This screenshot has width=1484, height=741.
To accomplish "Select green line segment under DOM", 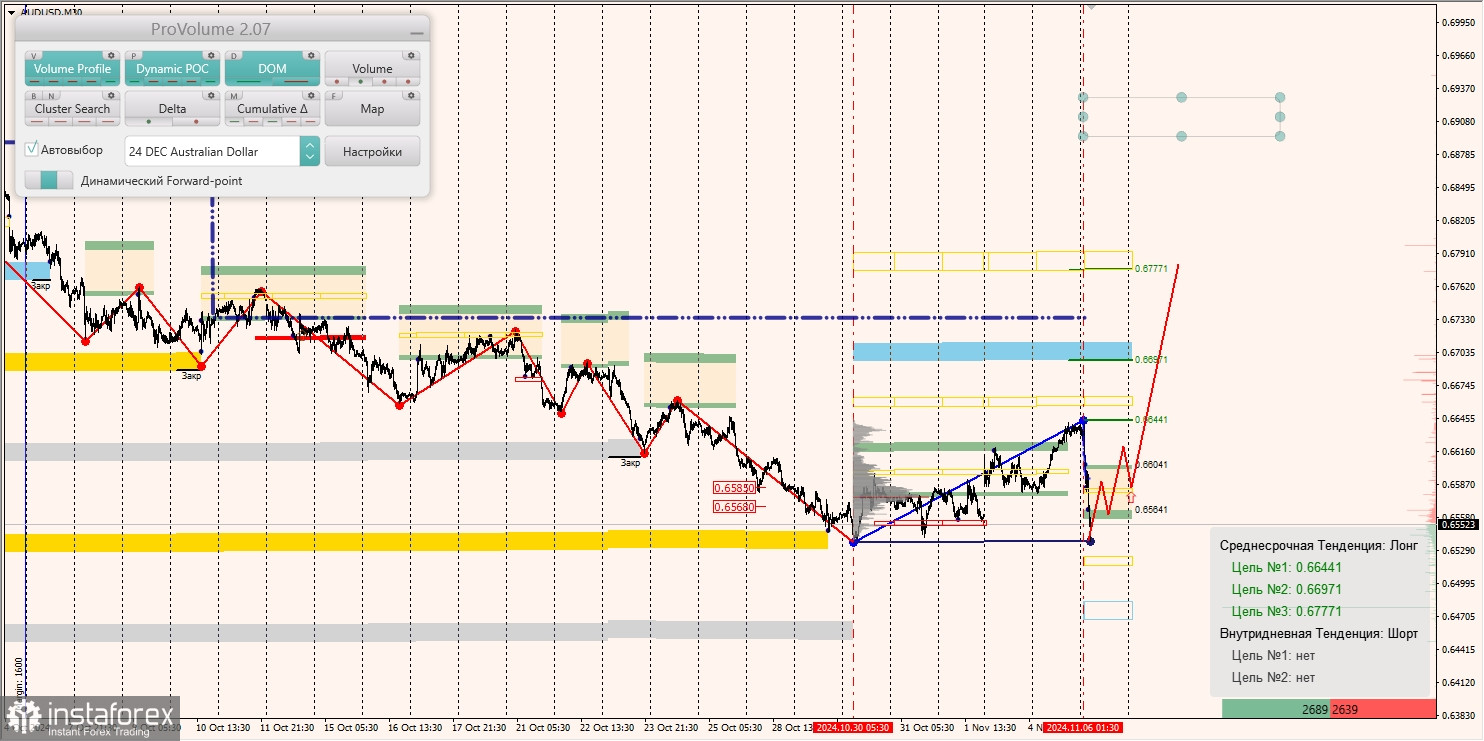I will coord(248,81).
